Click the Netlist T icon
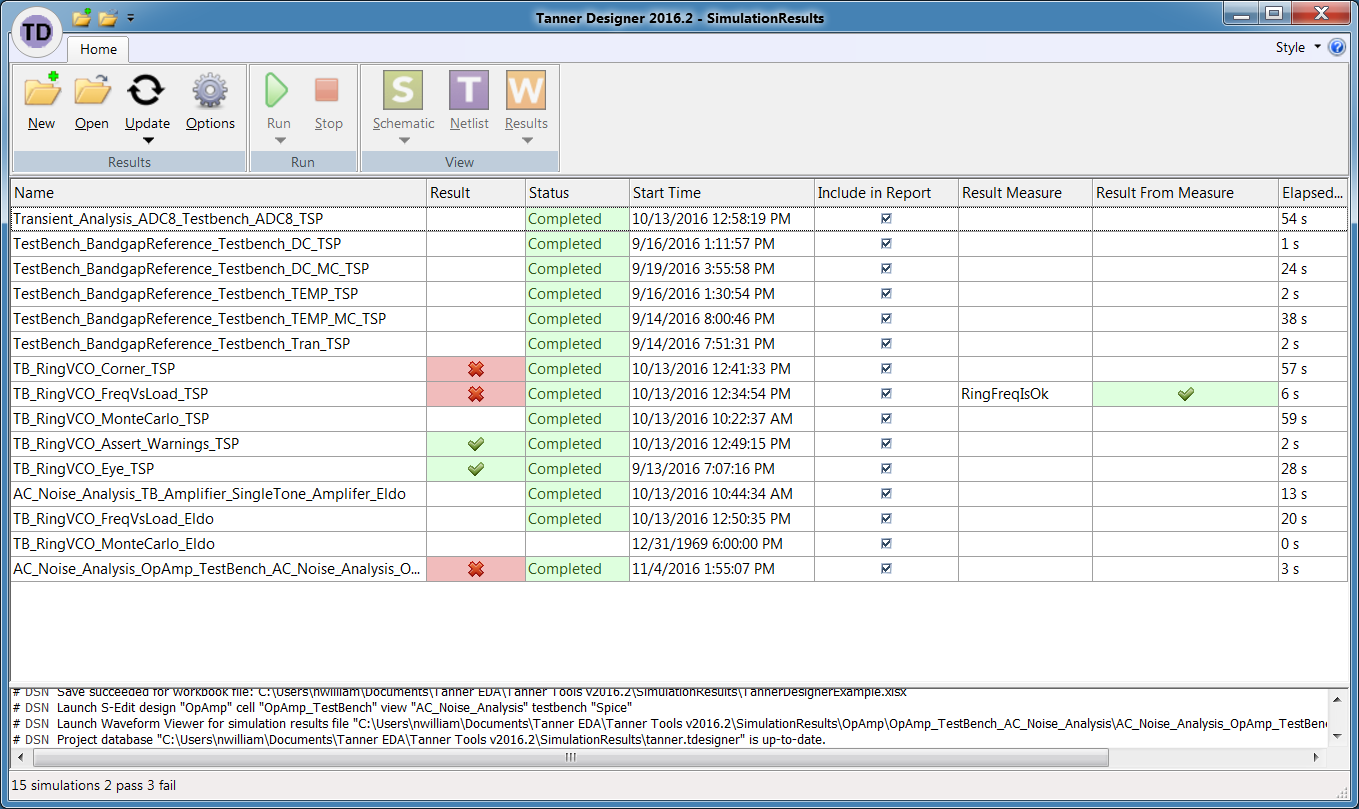 coord(469,91)
